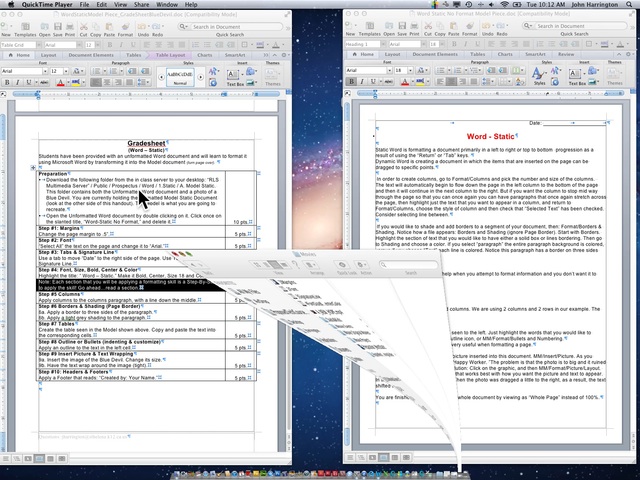This screenshot has height=480, width=640.
Task: Click Templates icon in right Word Static window
Action: 370,26
